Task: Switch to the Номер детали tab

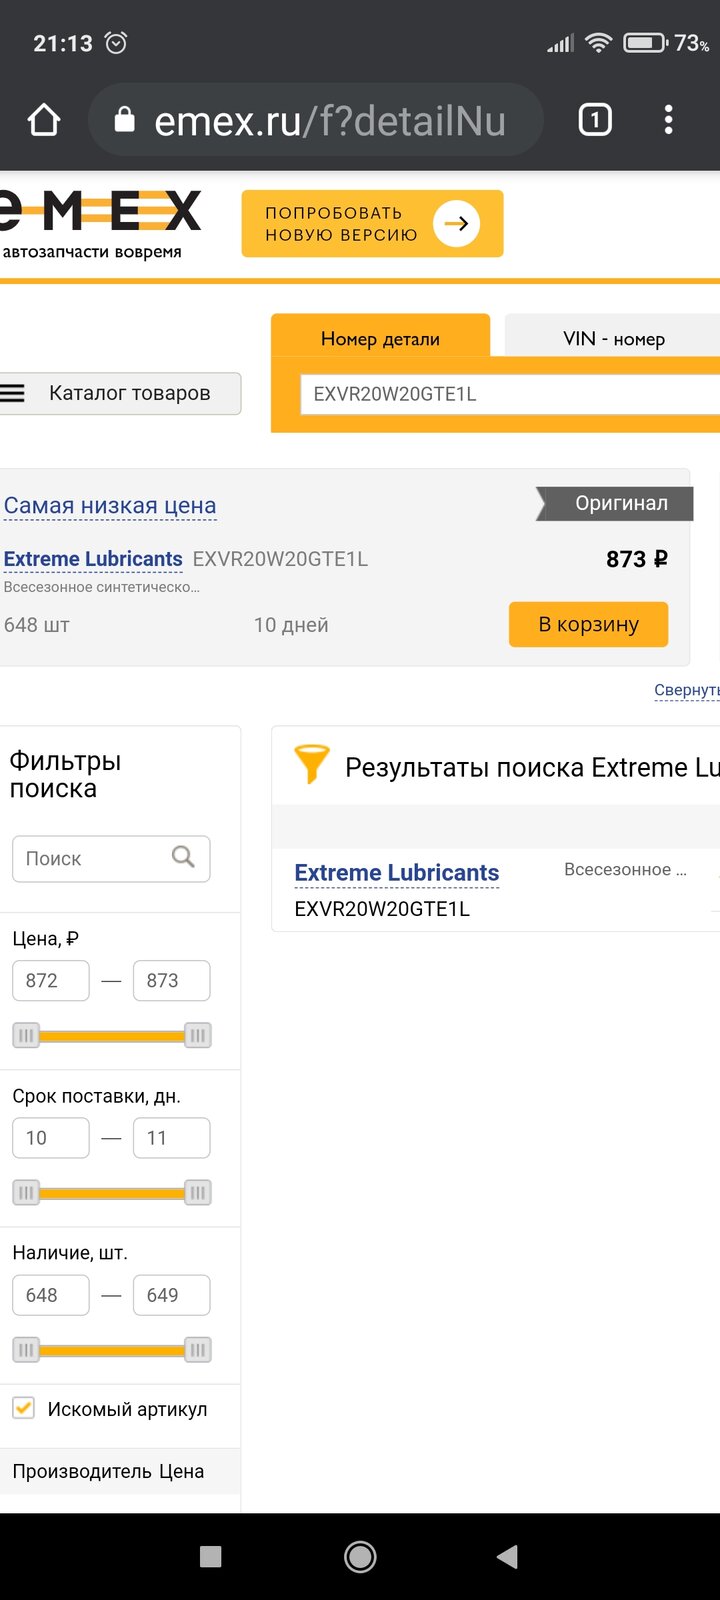Action: point(380,336)
